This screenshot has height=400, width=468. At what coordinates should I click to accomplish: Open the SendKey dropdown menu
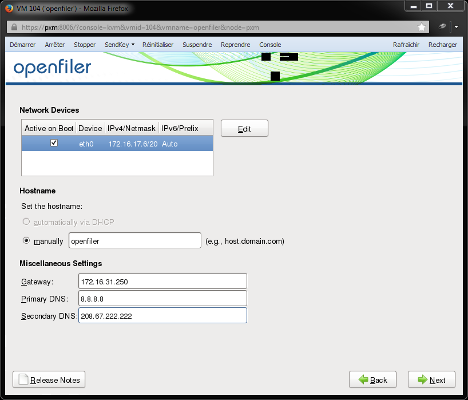coord(119,45)
